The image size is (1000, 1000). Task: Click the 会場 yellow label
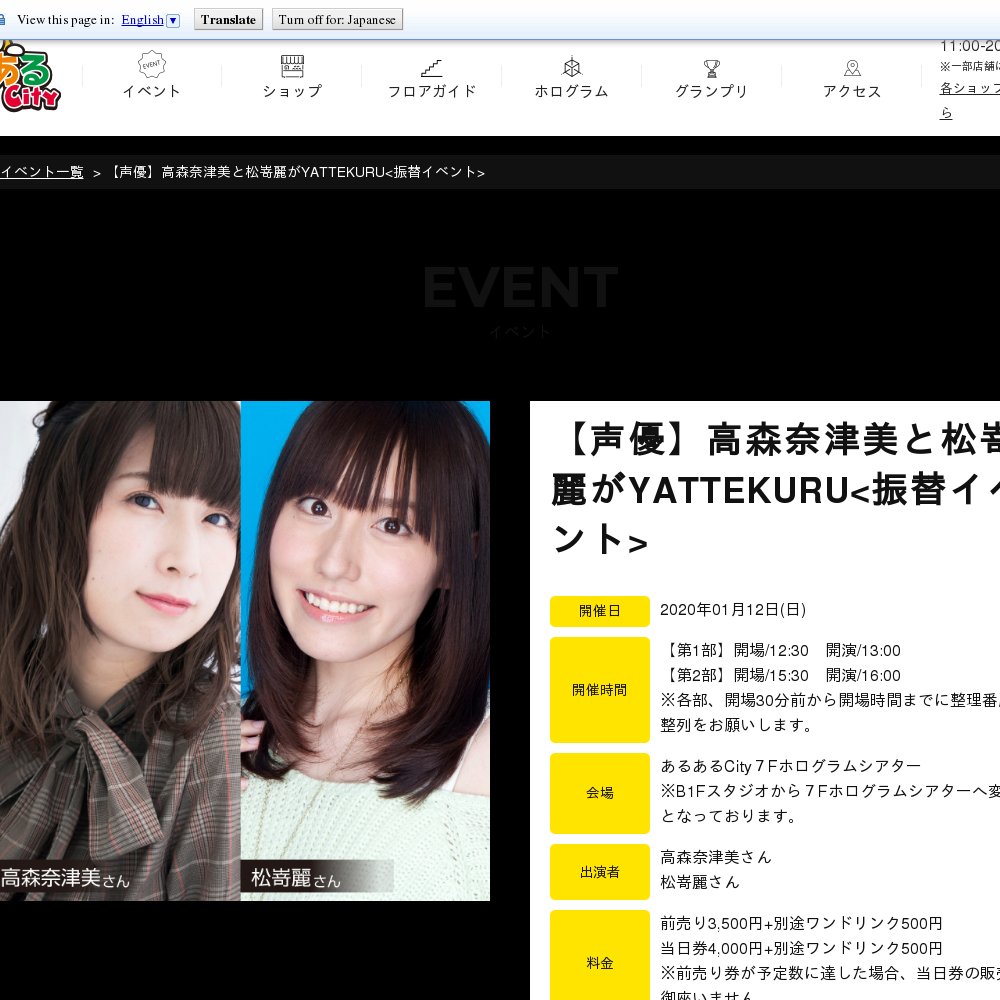pyautogui.click(x=599, y=793)
